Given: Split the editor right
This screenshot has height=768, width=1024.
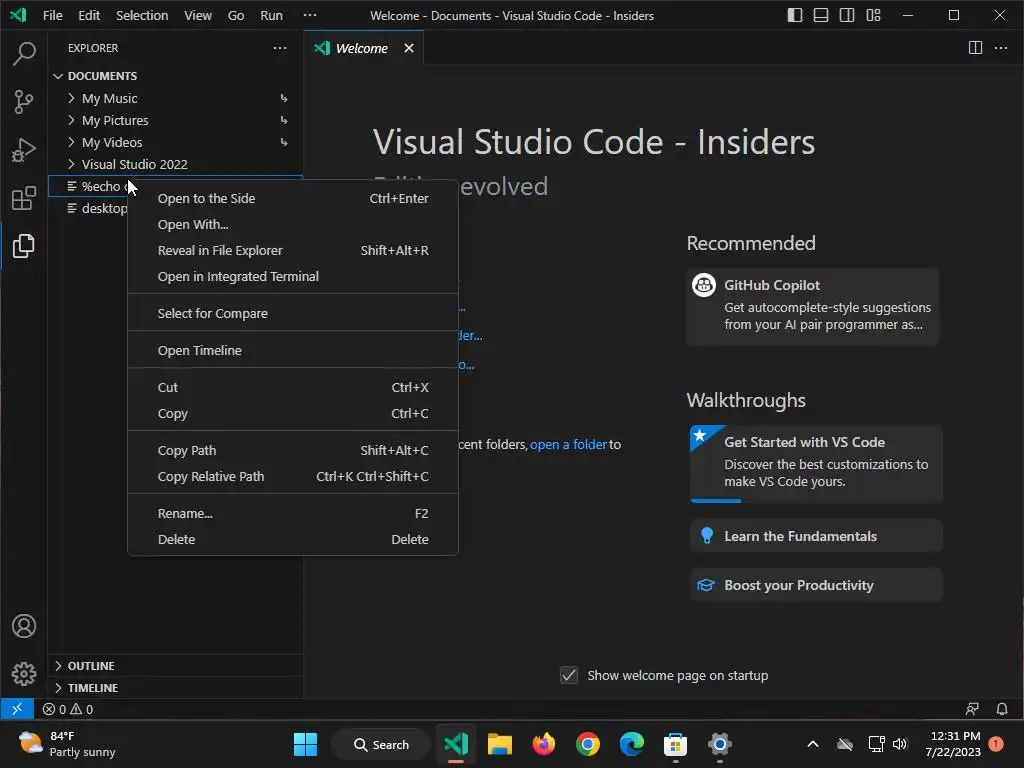Looking at the screenshot, I should pos(975,48).
